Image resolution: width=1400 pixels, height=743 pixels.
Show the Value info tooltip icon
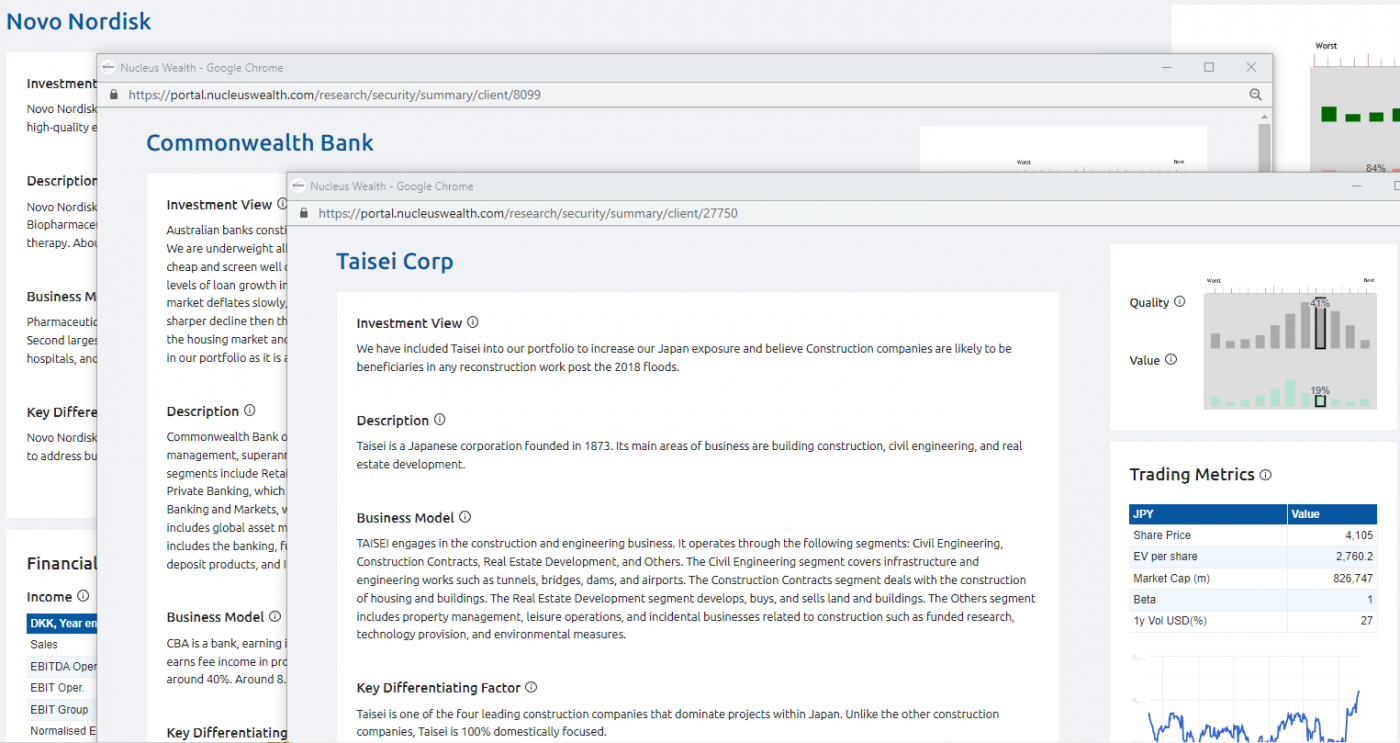tap(1171, 360)
